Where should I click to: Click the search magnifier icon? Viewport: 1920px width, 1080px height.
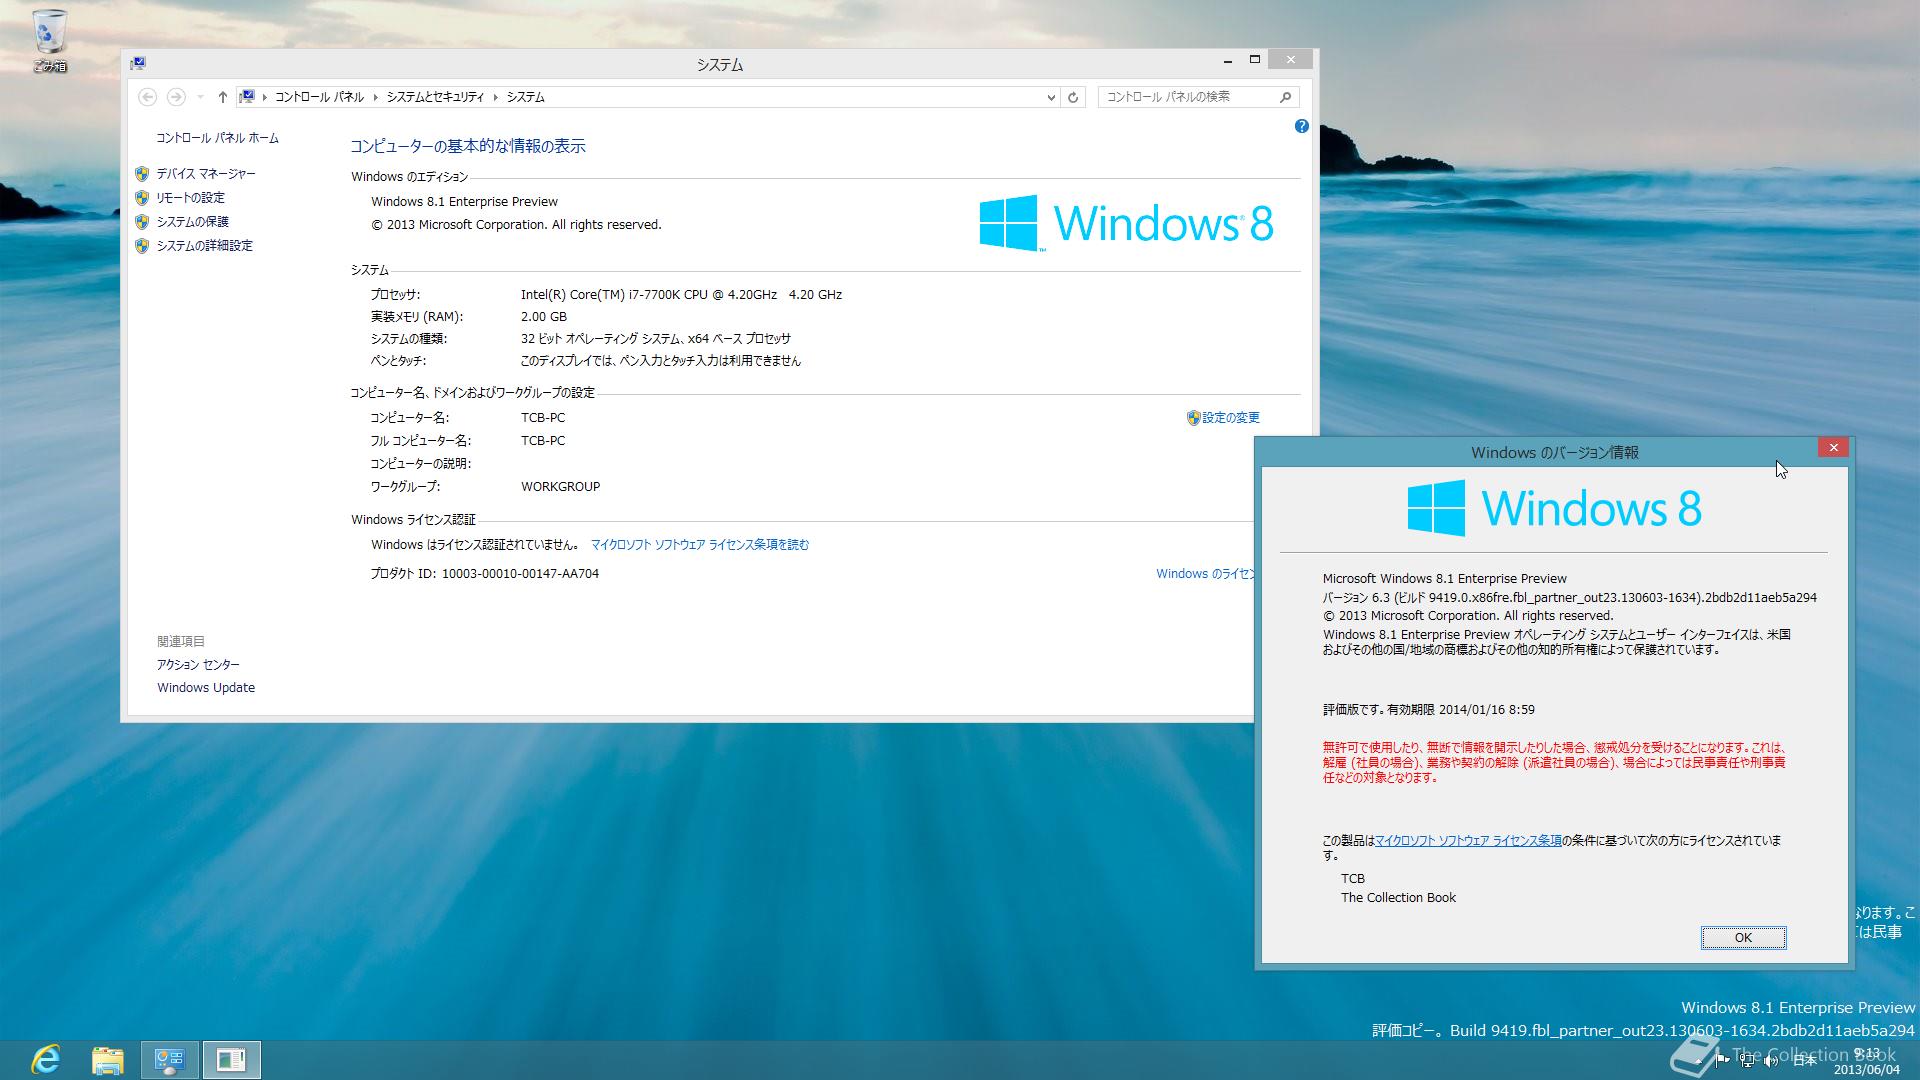tap(1286, 97)
